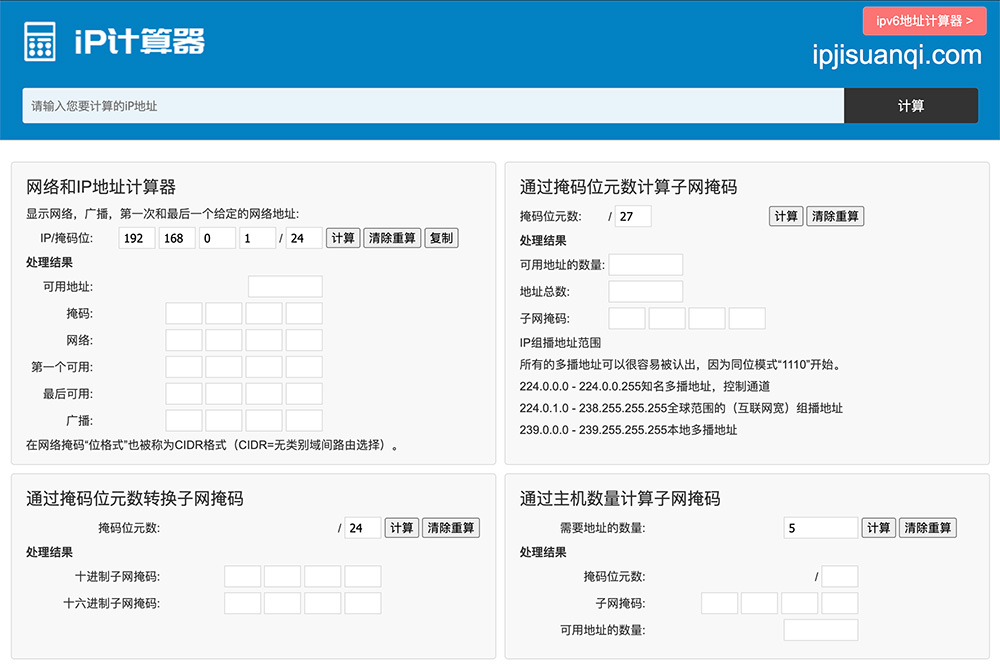Select the second IP octet field containing 168
1000x666 pixels.
tap(177, 238)
